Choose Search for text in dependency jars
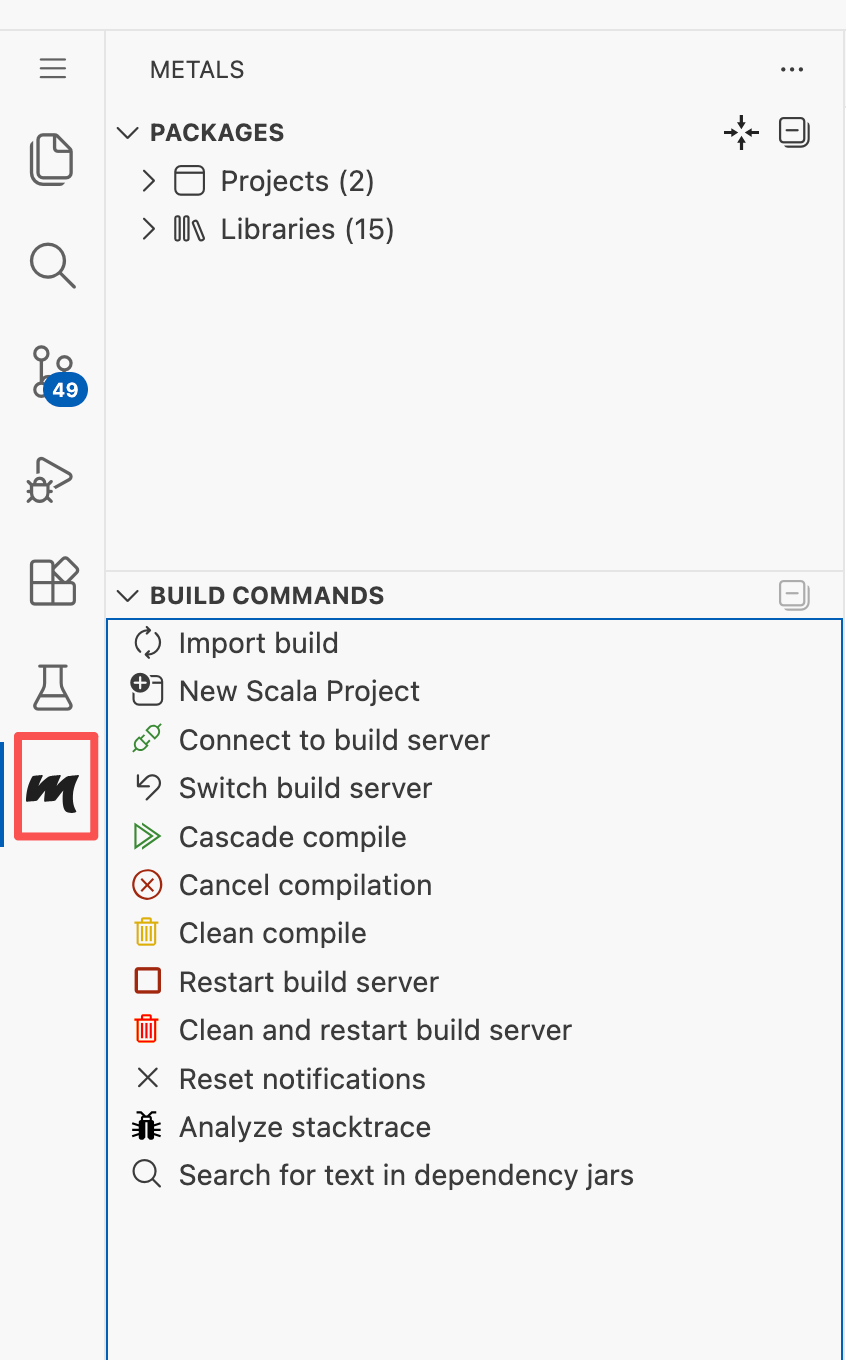Image resolution: width=846 pixels, height=1360 pixels. [406, 1175]
